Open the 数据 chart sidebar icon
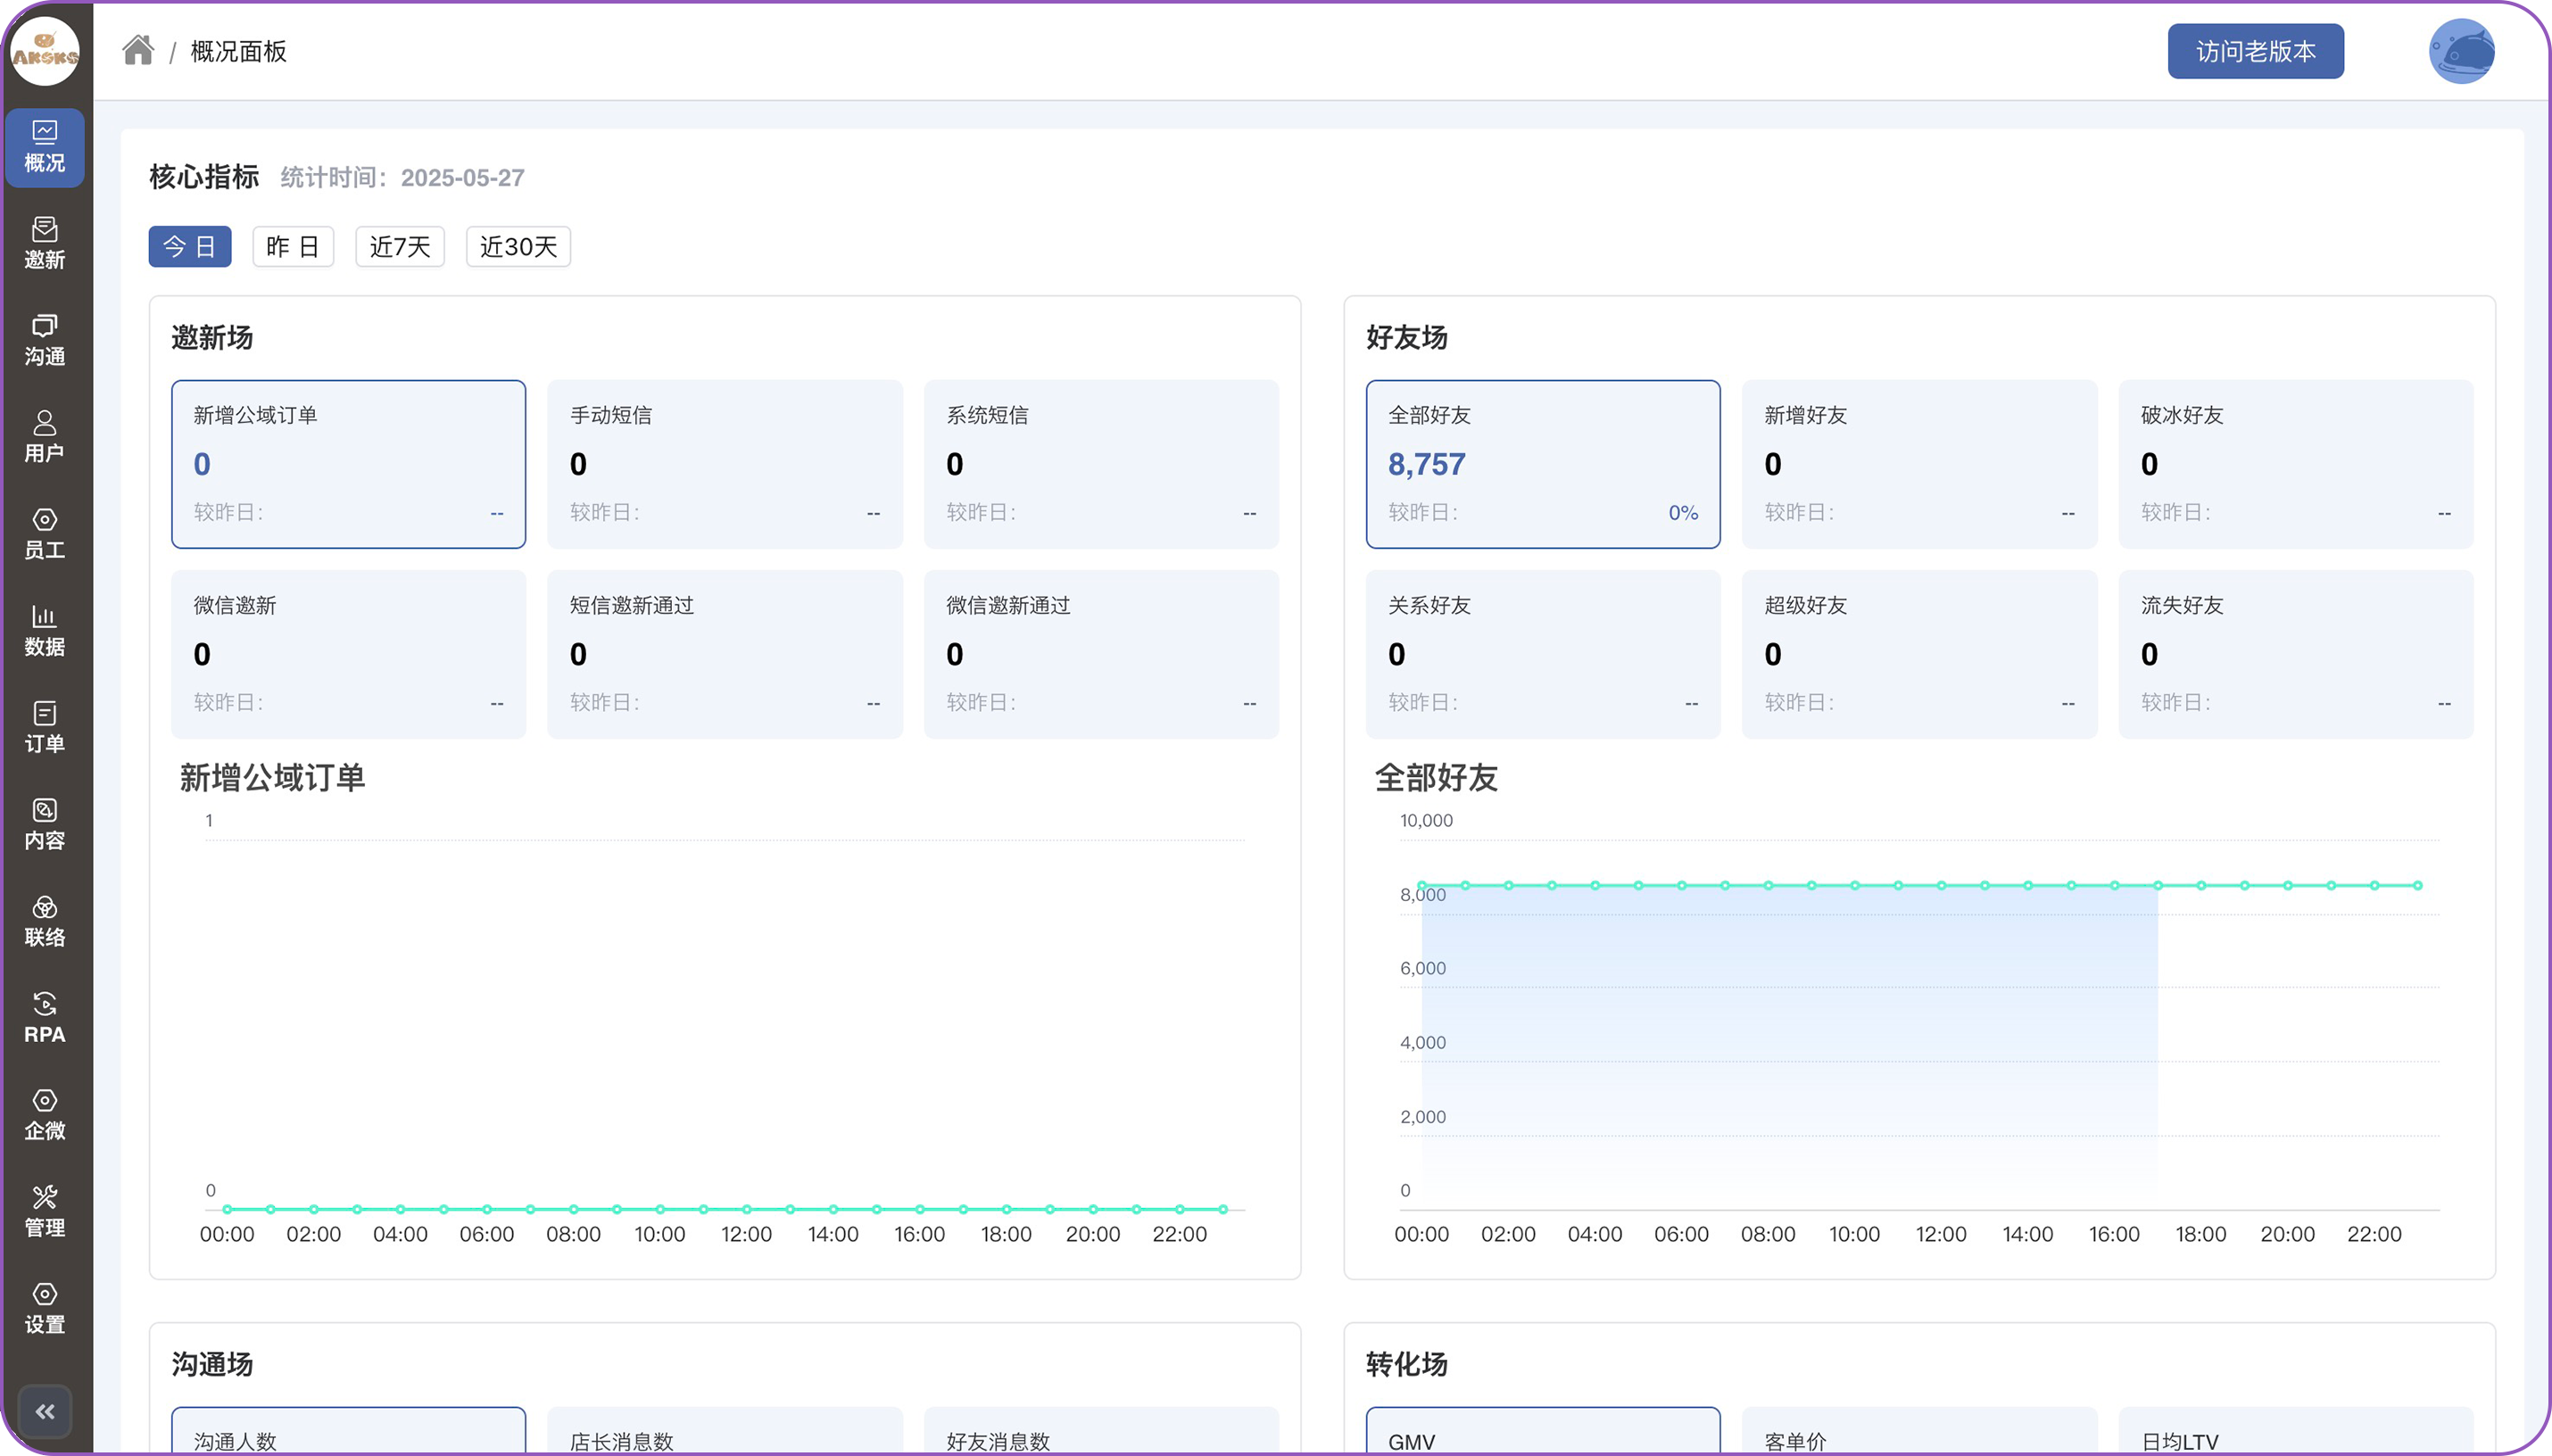The image size is (2552, 1456). pos(44,631)
